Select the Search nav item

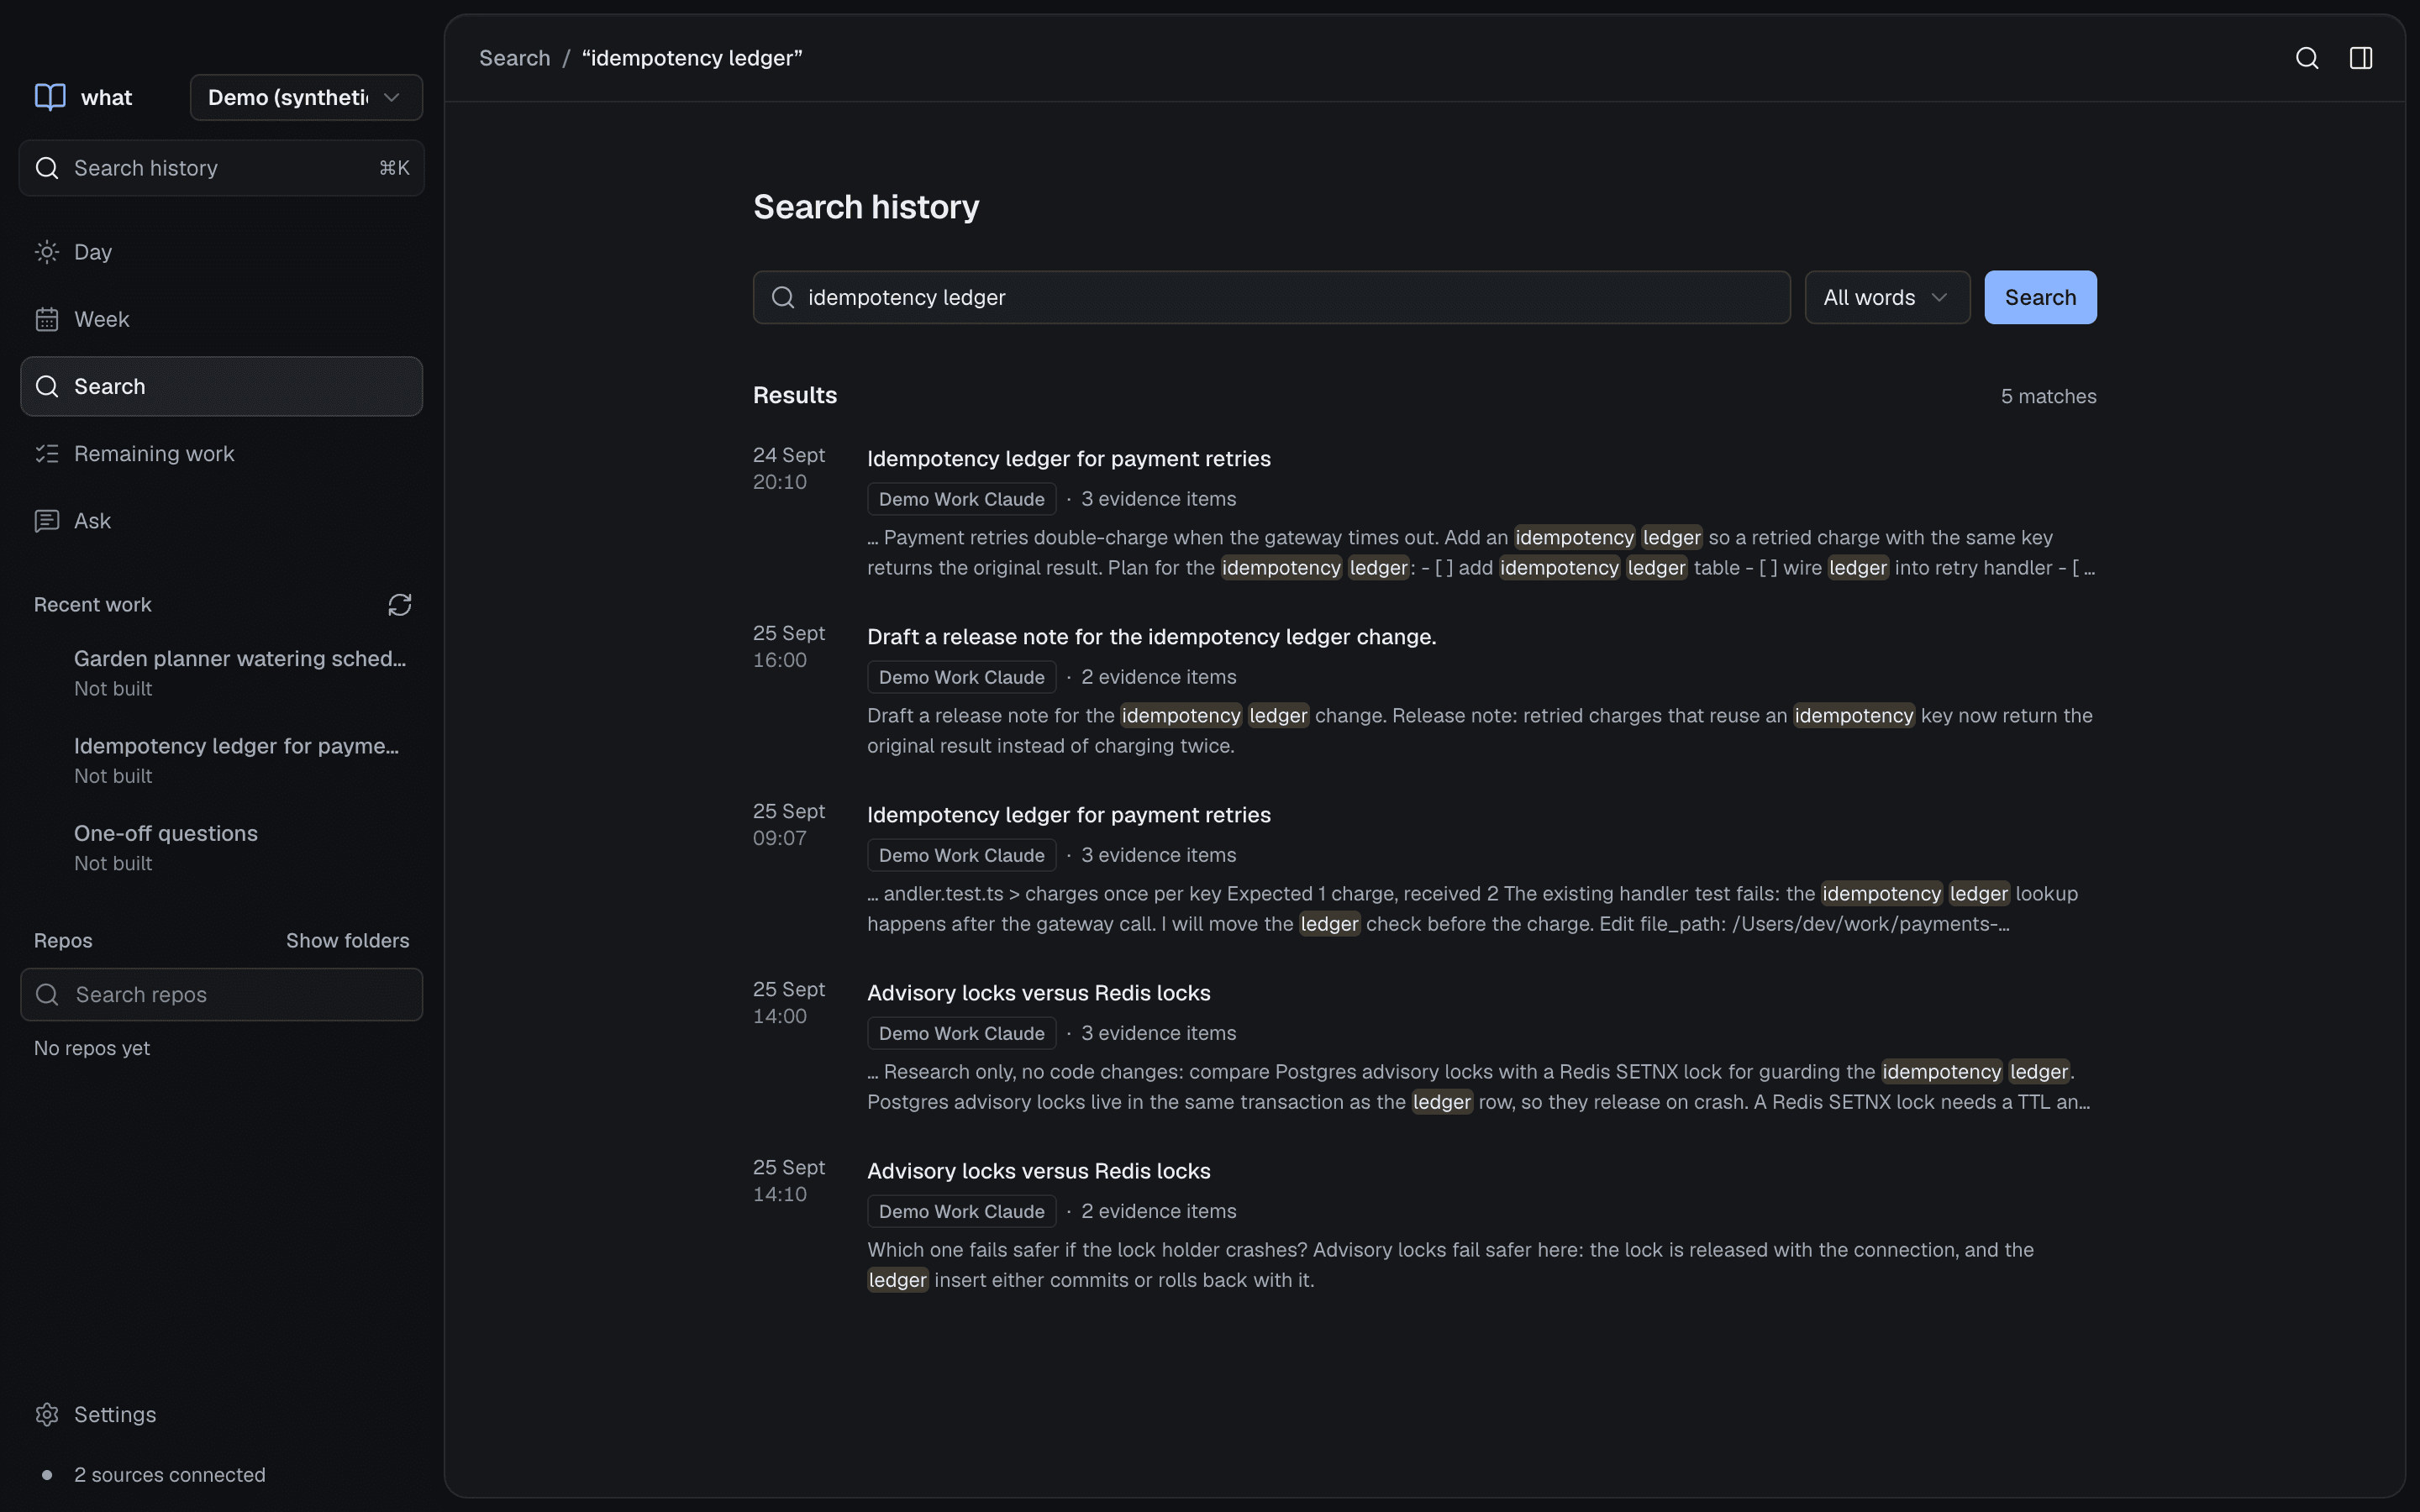[x=221, y=387]
